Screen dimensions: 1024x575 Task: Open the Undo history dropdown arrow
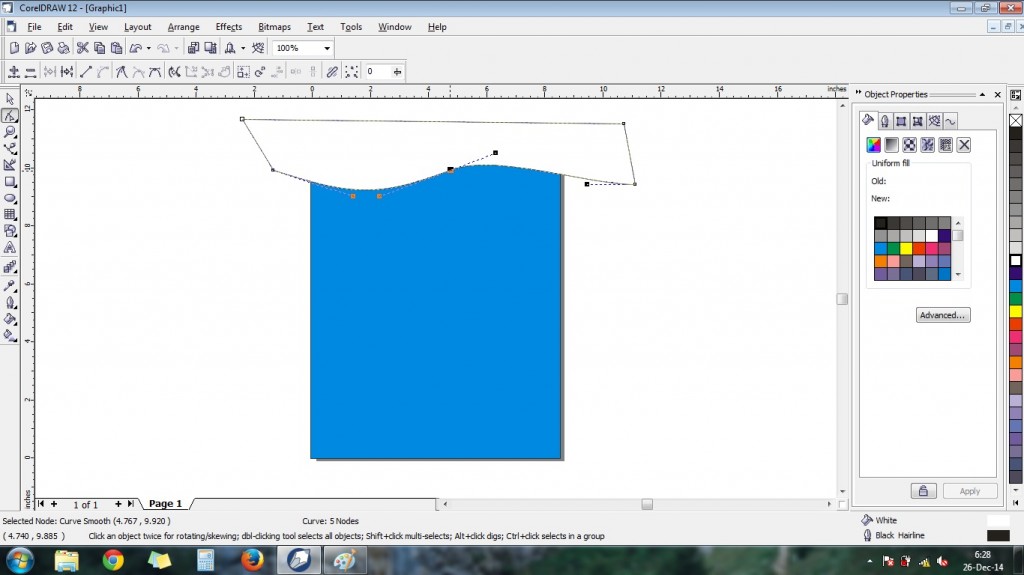149,48
